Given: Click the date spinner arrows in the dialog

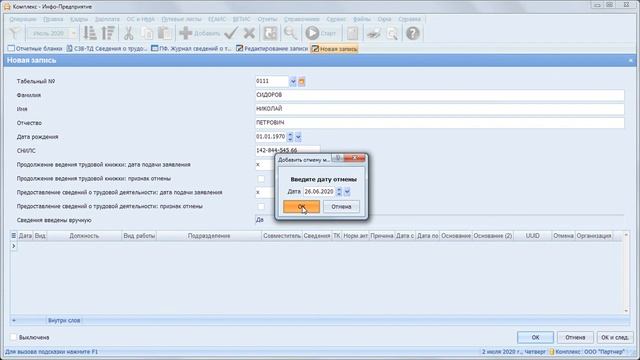Looking at the screenshot, I should coord(339,191).
